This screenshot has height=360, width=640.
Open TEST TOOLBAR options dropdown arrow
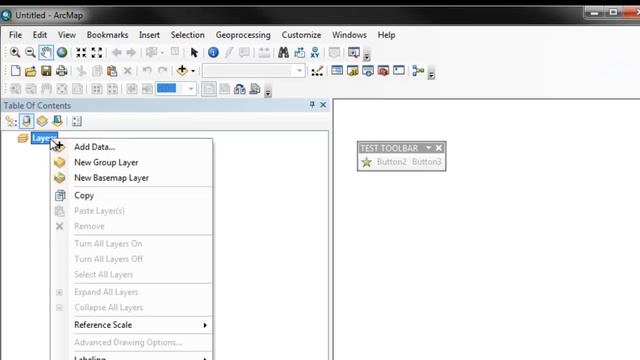tap(429, 148)
